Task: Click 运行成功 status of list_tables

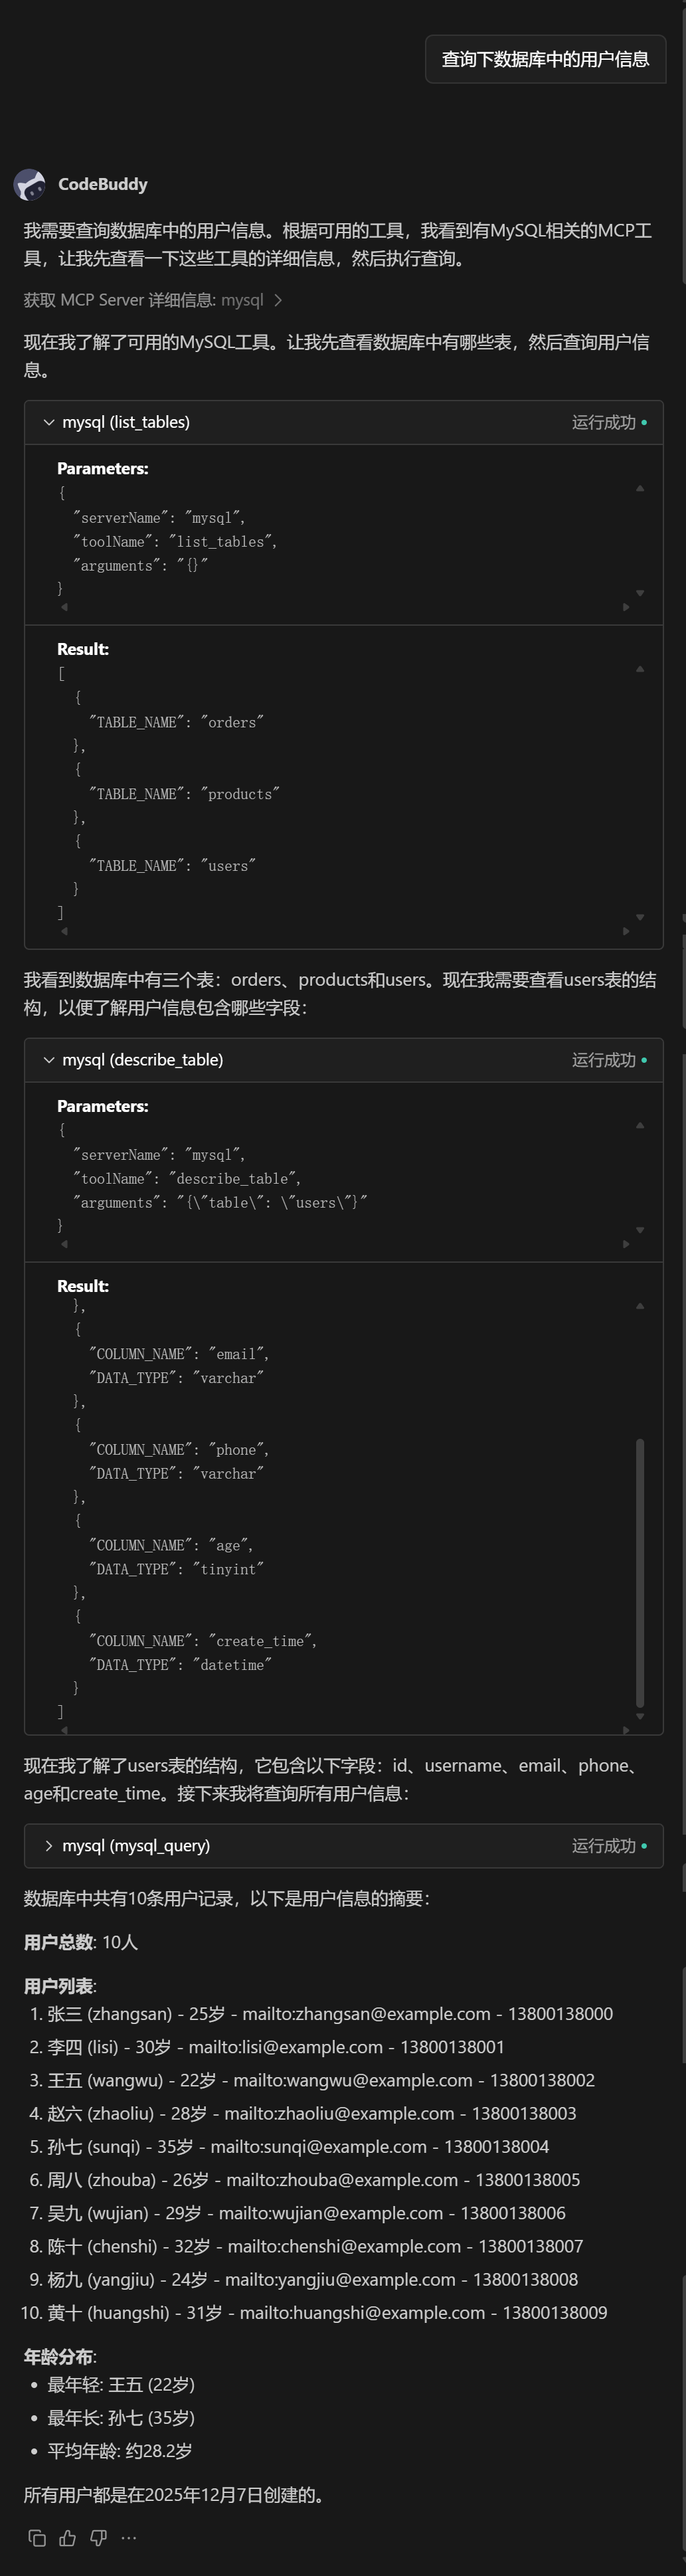Action: (x=609, y=422)
